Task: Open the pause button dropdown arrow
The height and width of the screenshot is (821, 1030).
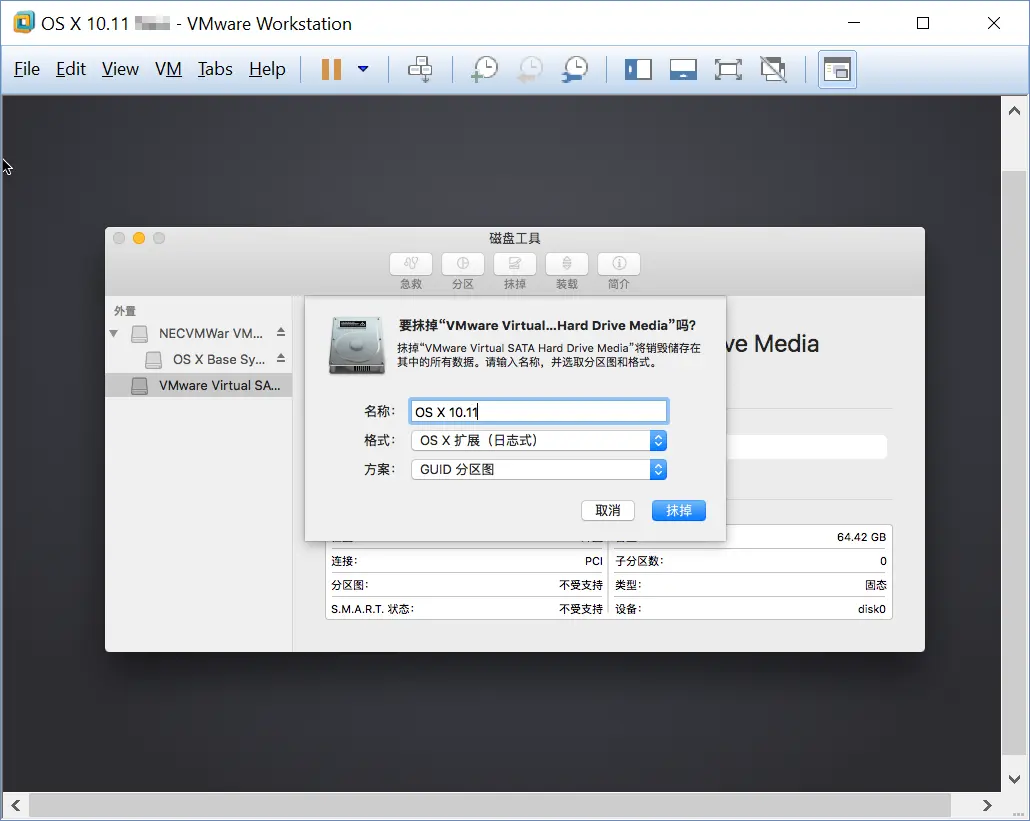Action: pyautogui.click(x=363, y=69)
